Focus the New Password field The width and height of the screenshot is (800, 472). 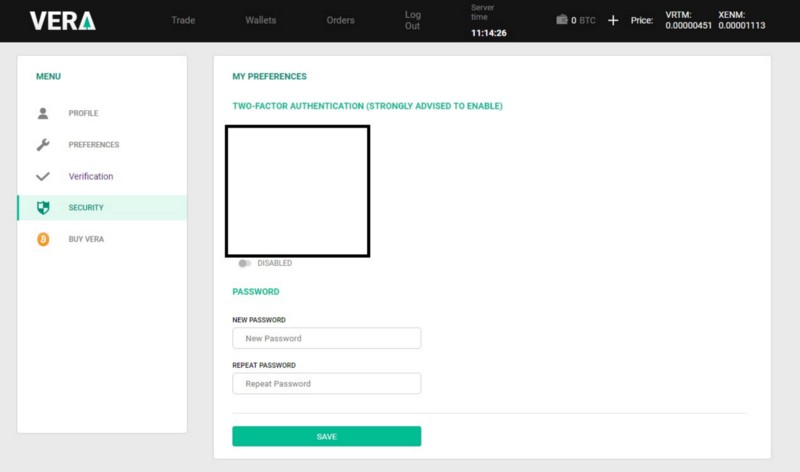click(x=327, y=338)
